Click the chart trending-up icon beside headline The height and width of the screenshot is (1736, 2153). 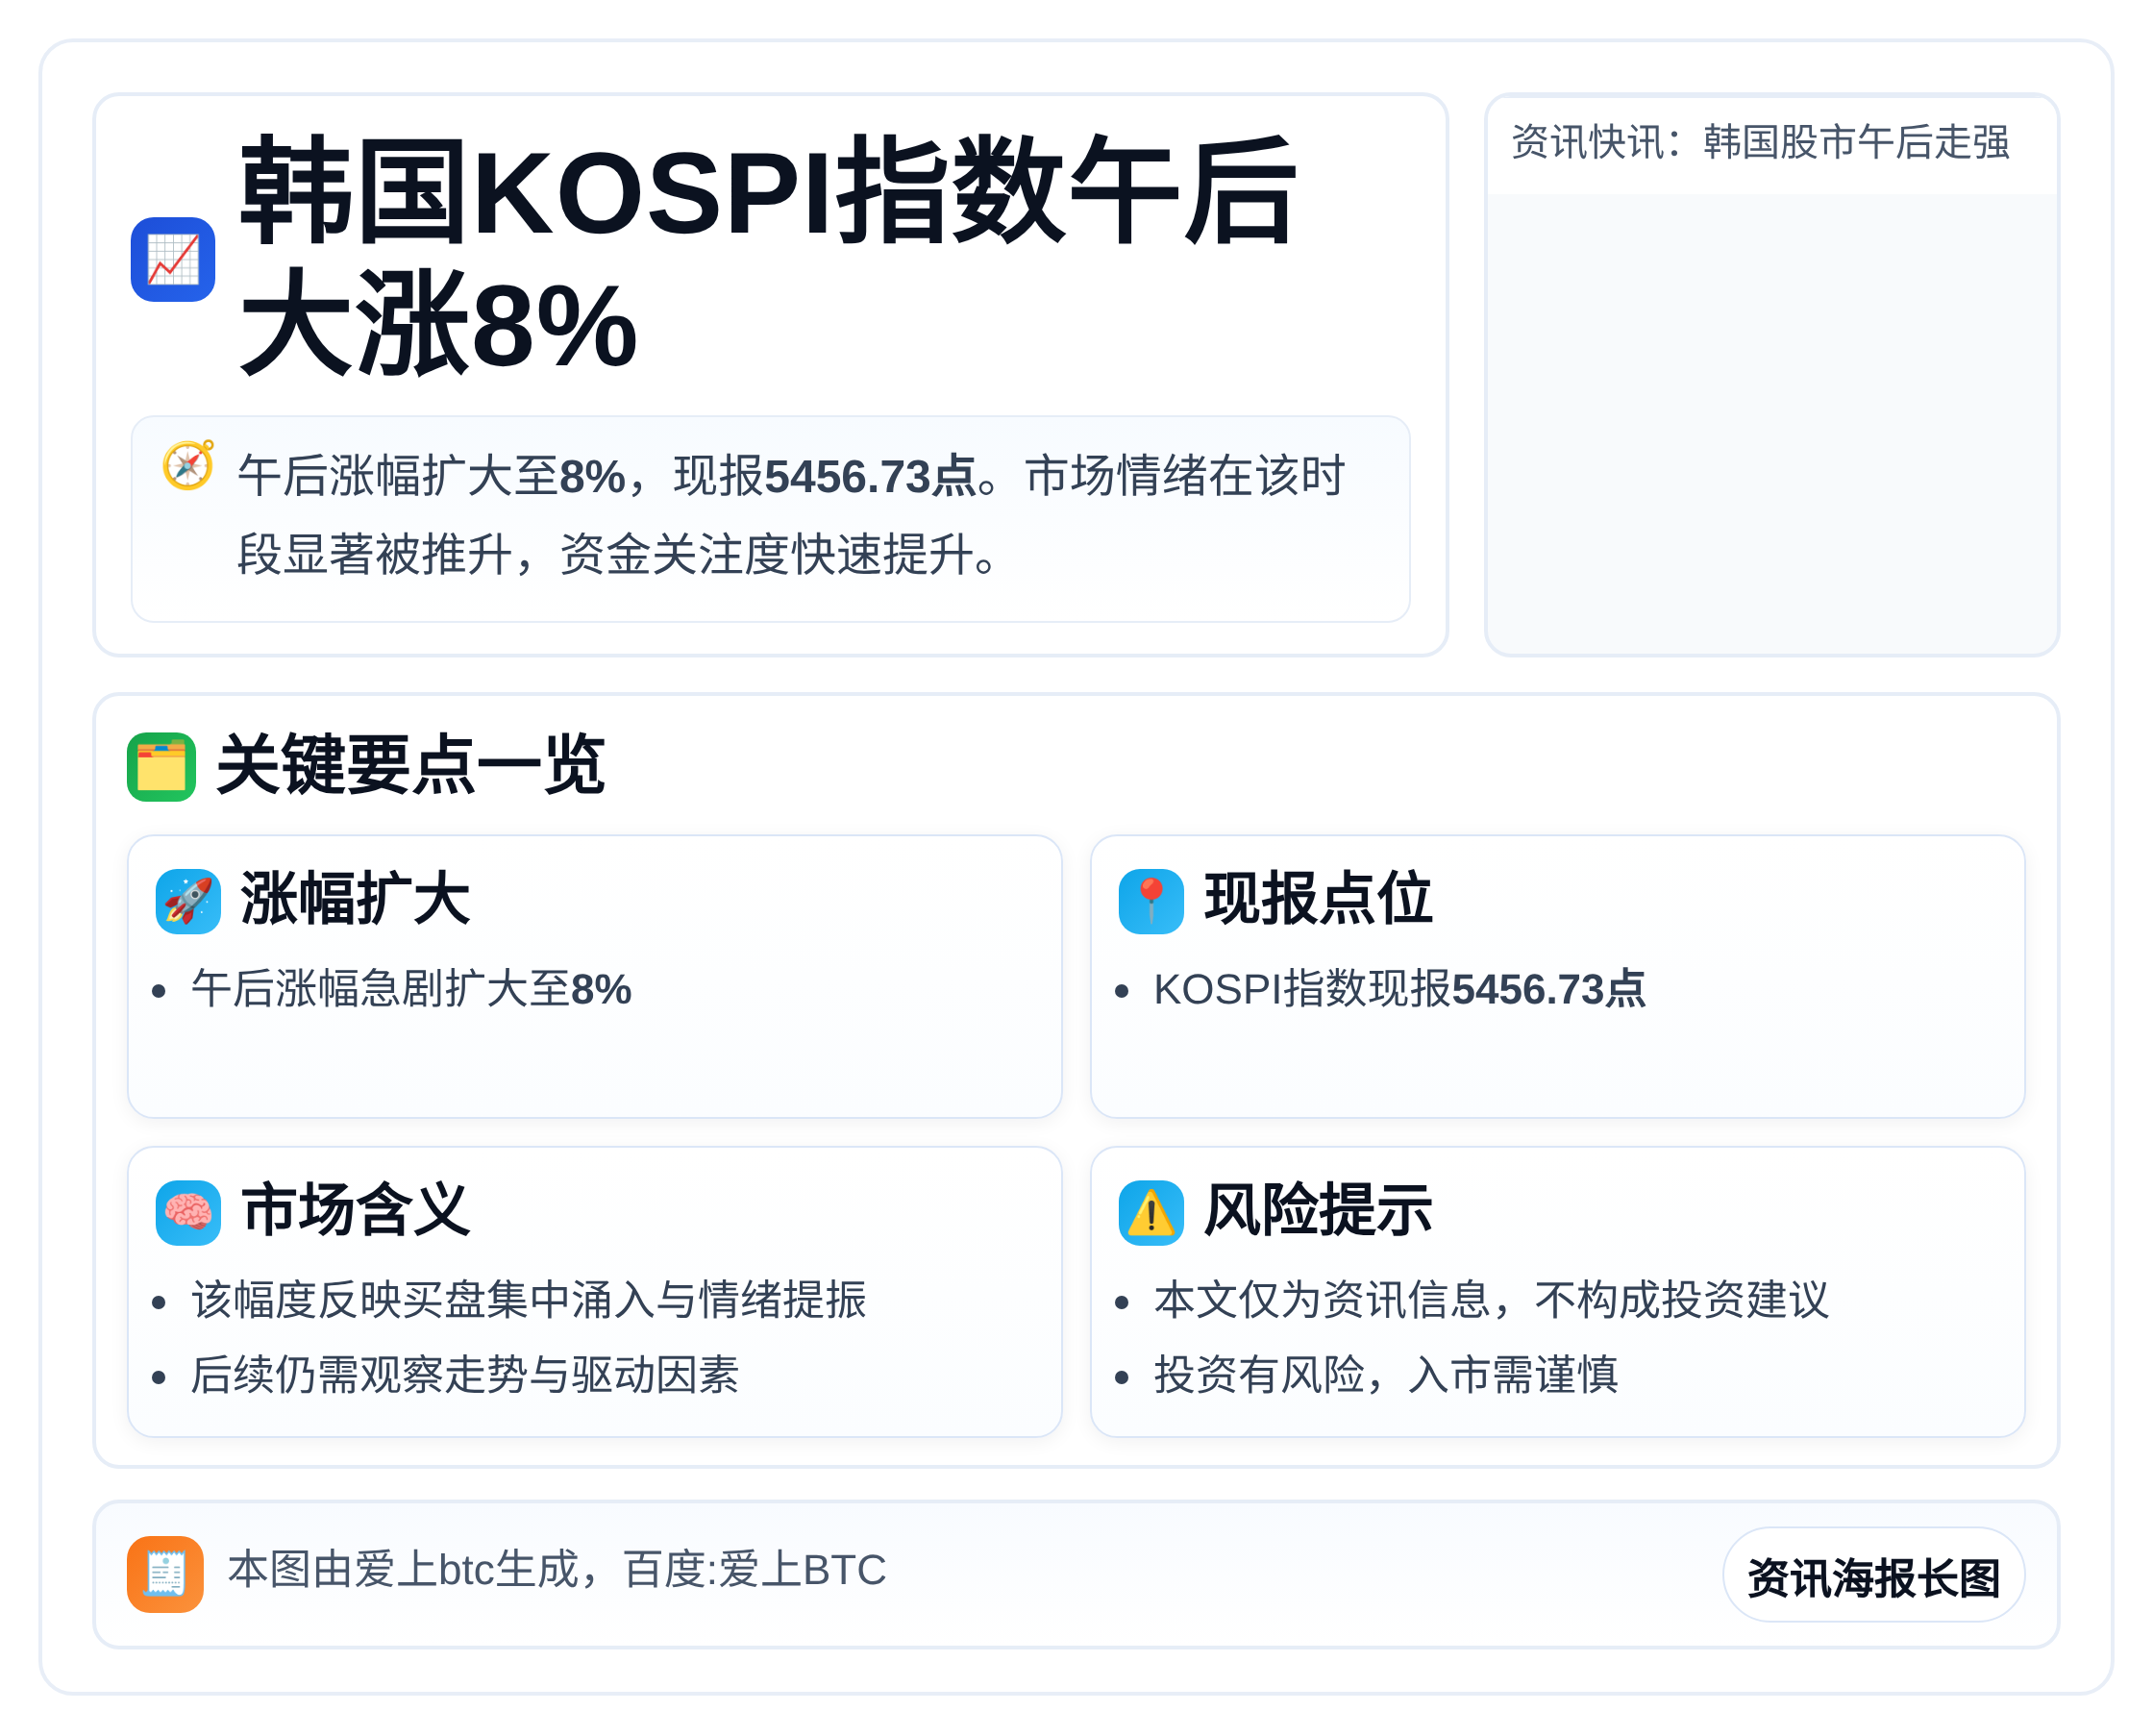(173, 259)
